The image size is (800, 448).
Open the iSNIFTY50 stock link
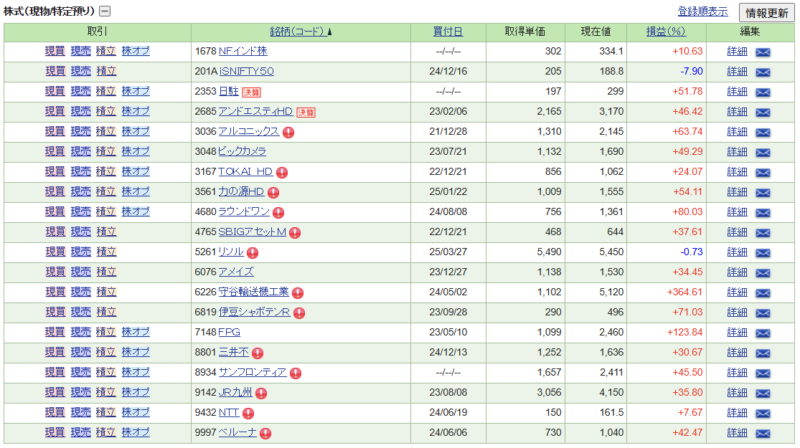(x=246, y=71)
